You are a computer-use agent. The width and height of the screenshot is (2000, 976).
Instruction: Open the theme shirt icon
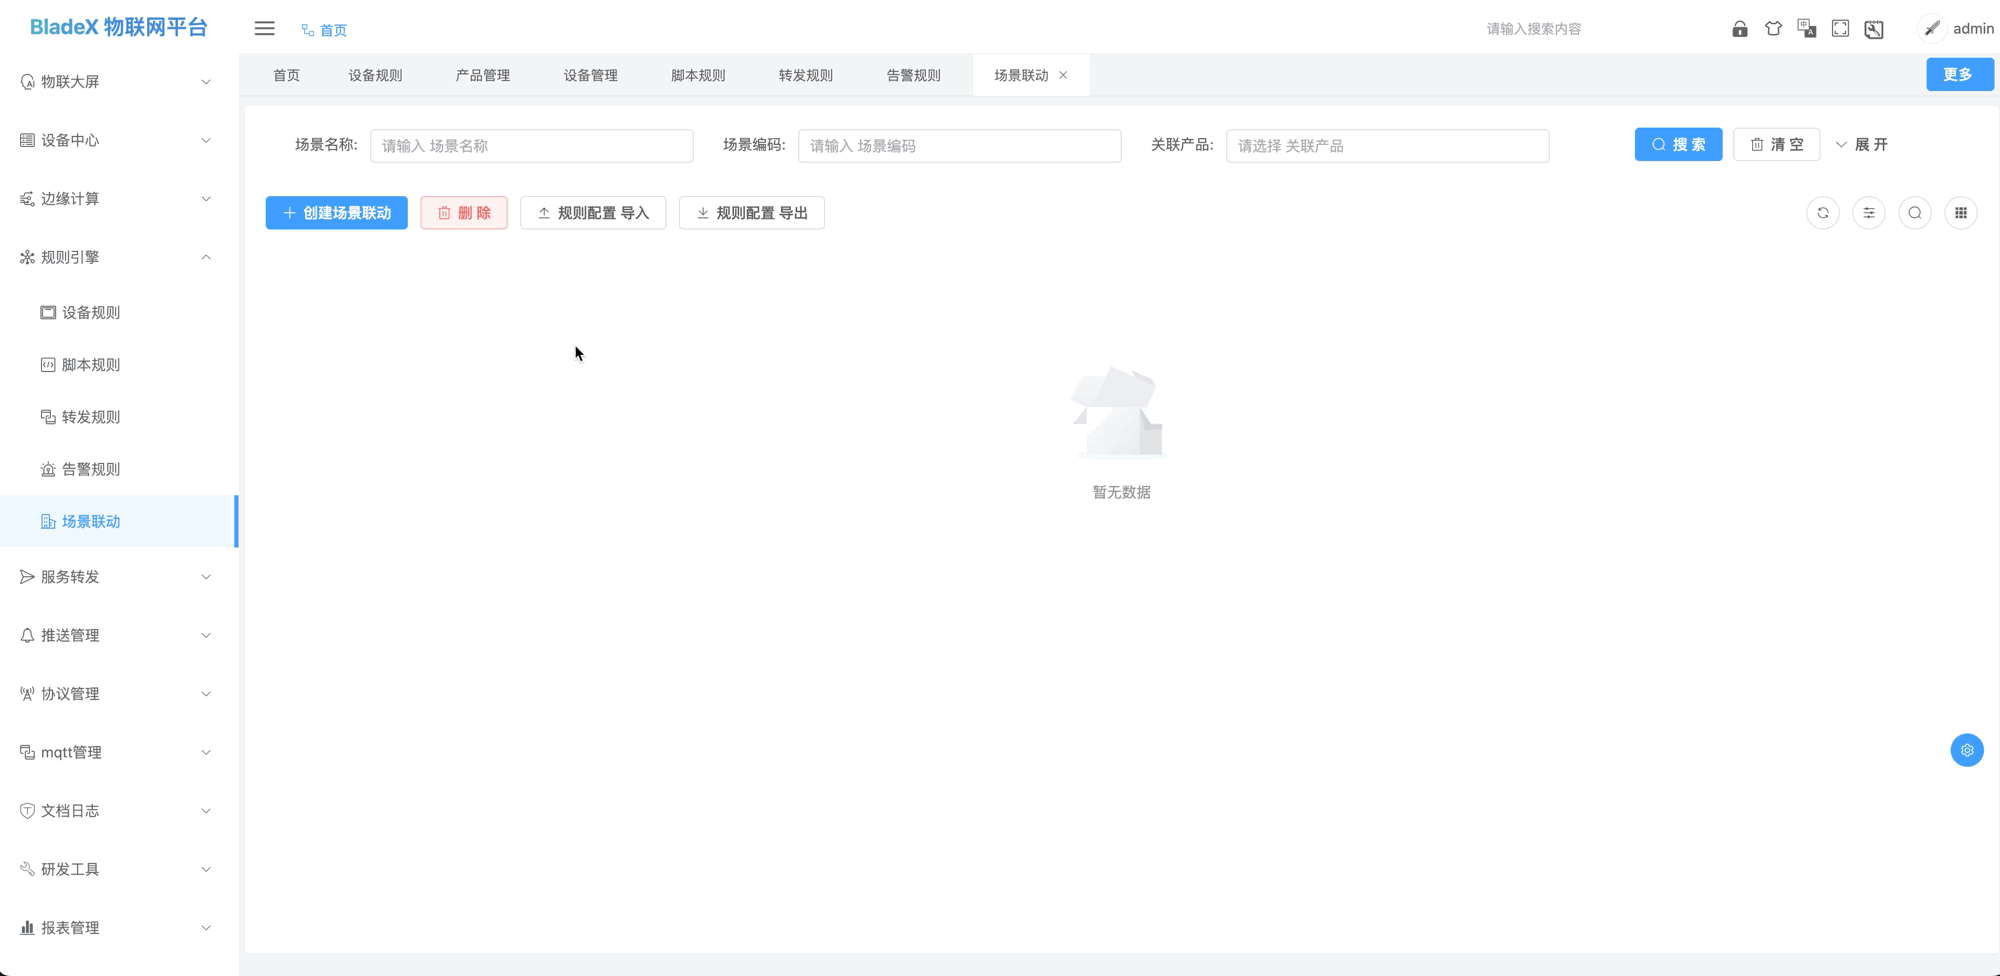point(1773,29)
